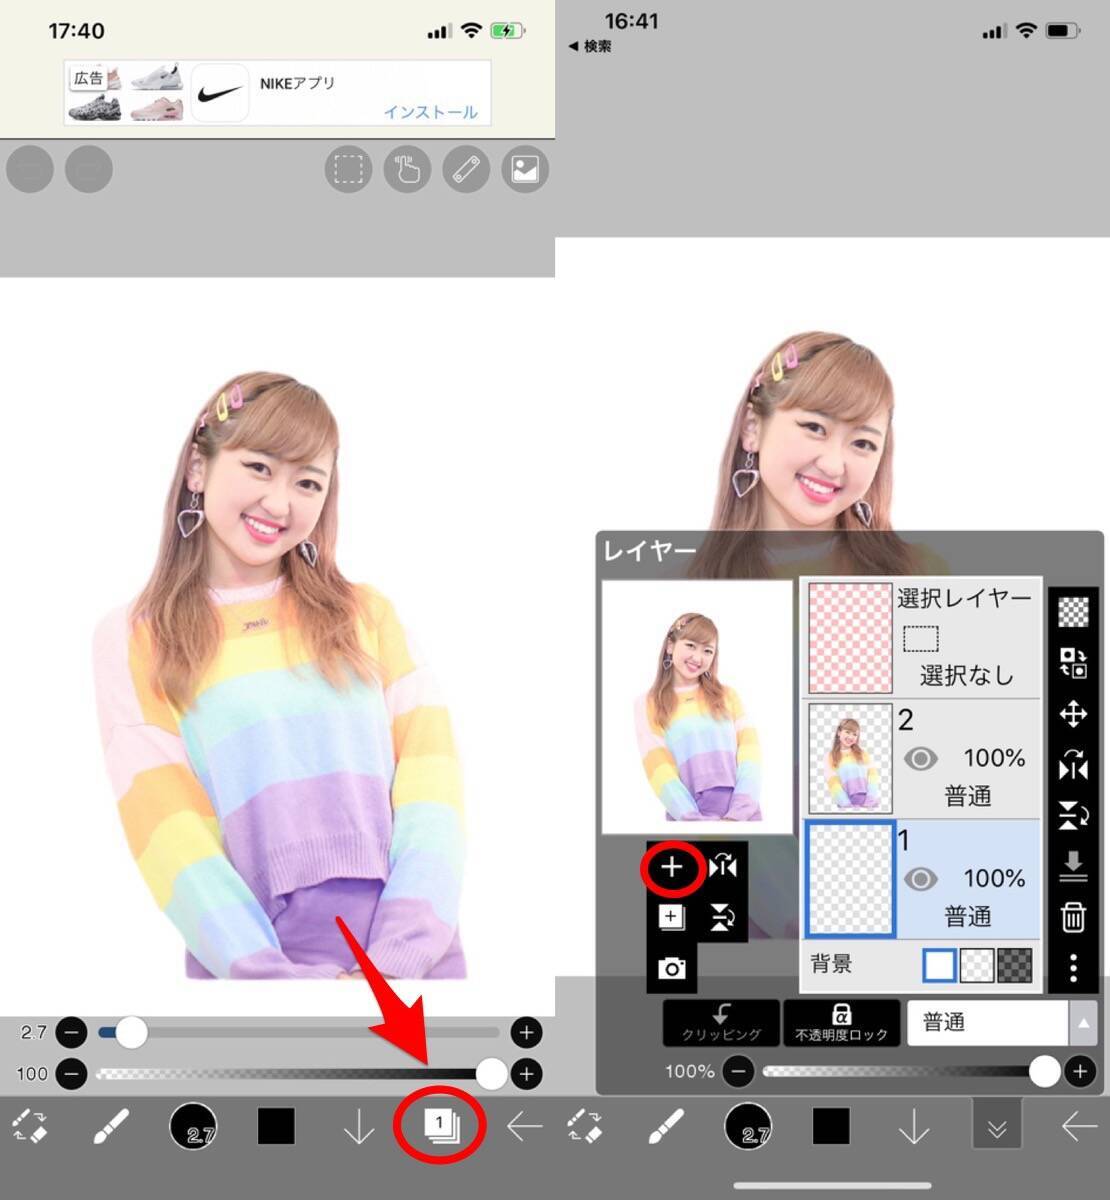1110x1200 pixels.
Task: Tap the ruler icon in top toolbar
Action: 466,169
